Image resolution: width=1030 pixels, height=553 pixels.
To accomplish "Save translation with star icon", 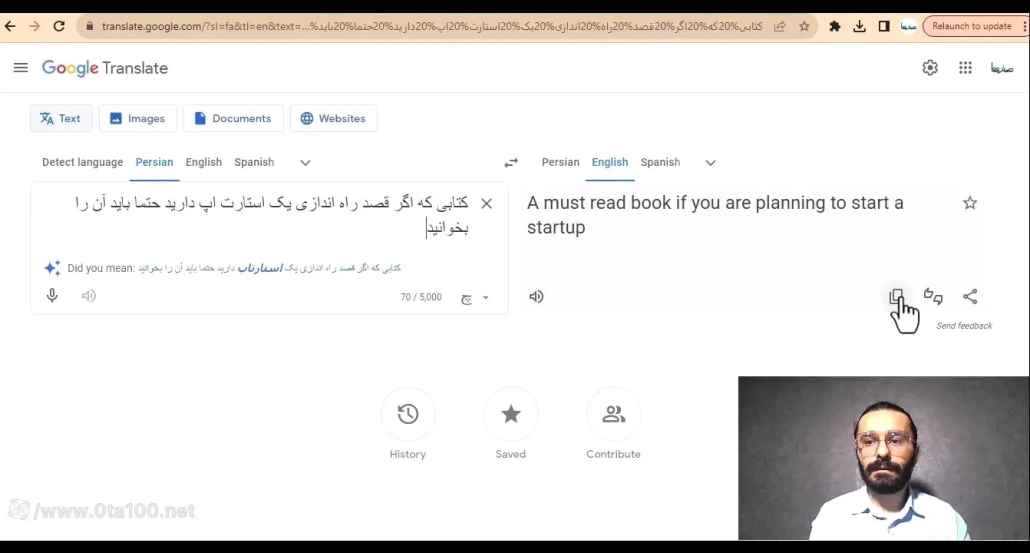I will (x=969, y=203).
